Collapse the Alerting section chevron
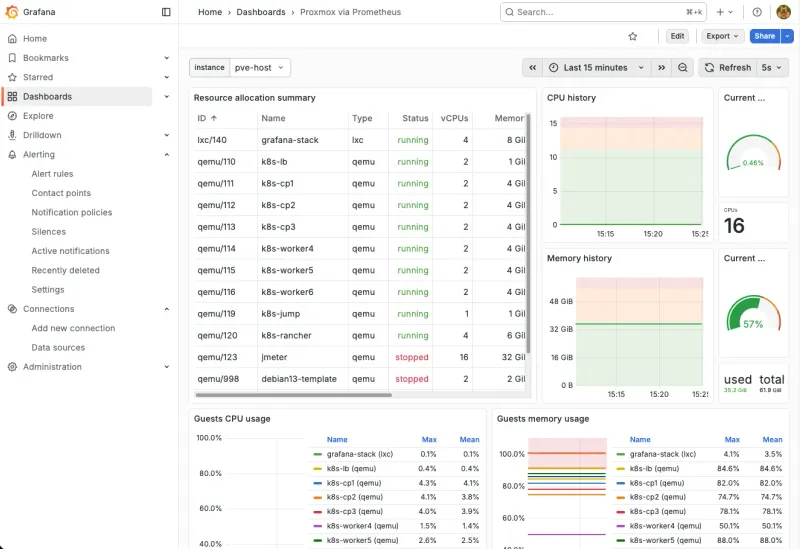Viewport: 800px width, 549px height. [166, 155]
